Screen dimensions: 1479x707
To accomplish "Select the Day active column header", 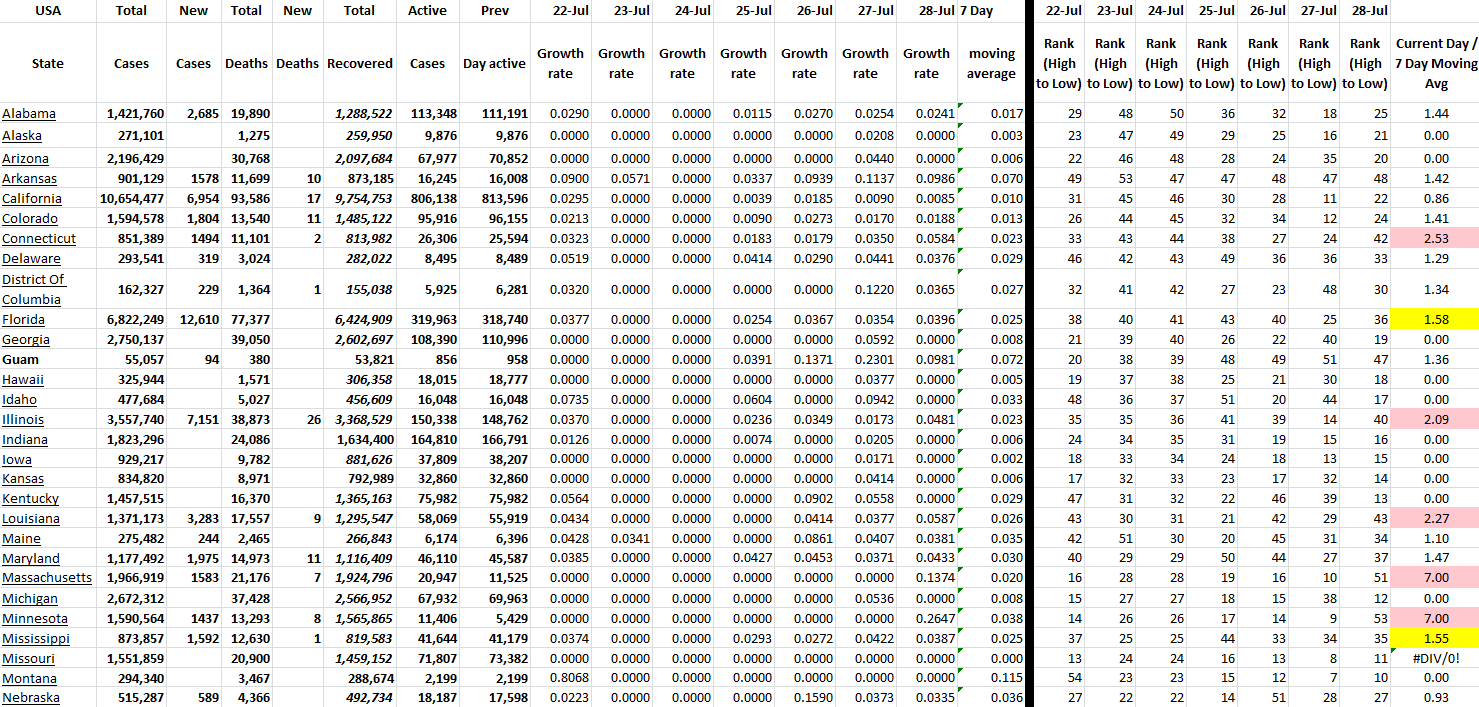I will point(494,63).
